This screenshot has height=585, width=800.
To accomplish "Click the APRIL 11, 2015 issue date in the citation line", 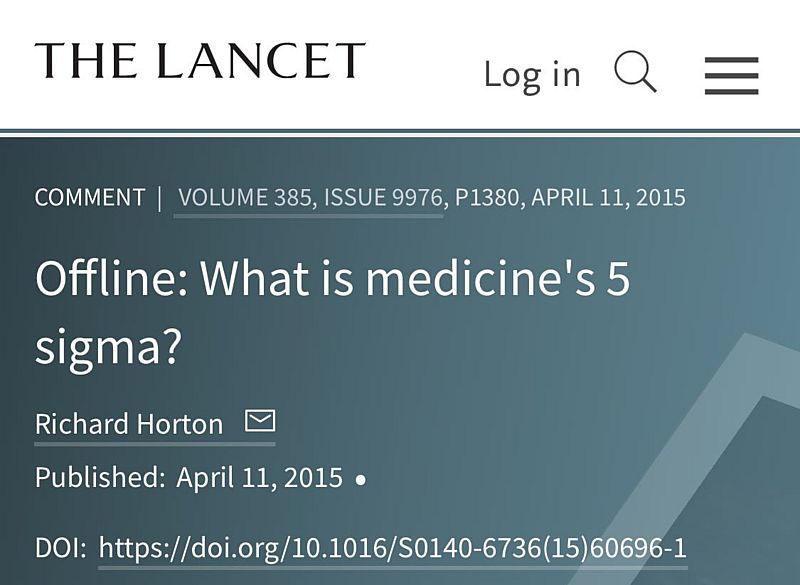I will (608, 197).
